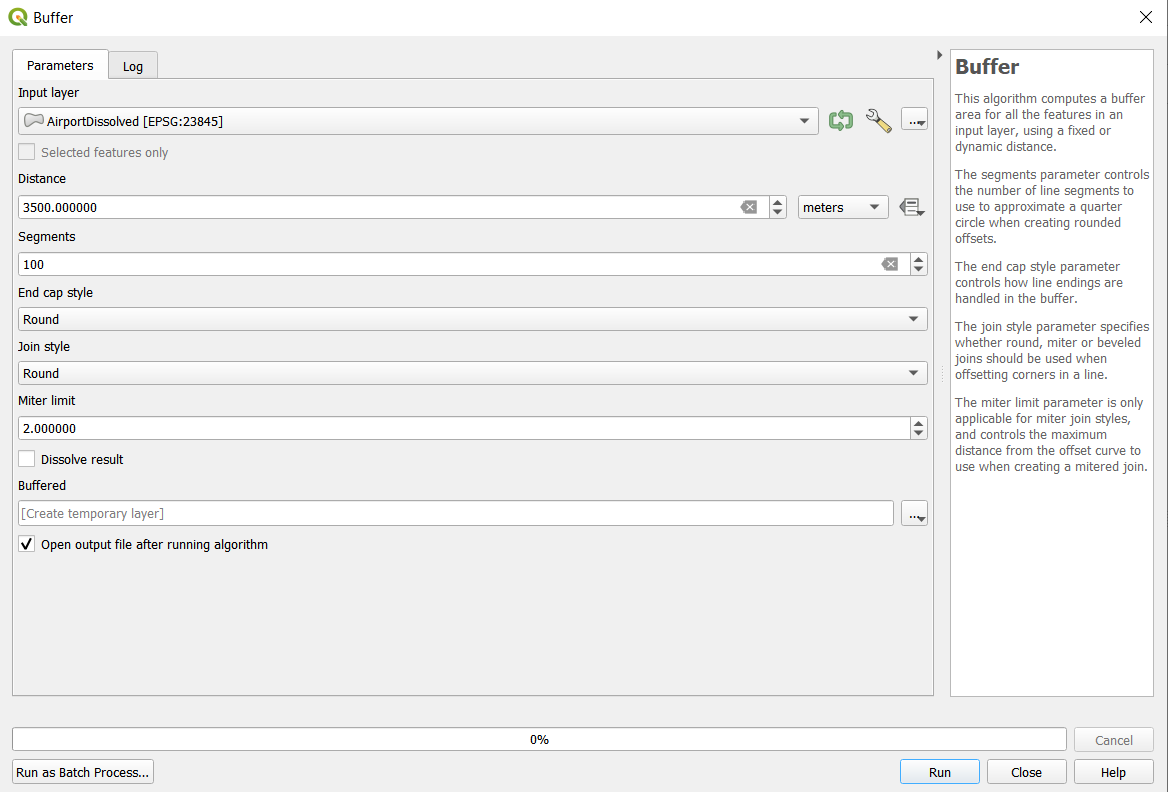
Task: Click the iterate over layer features icon
Action: coord(840,121)
